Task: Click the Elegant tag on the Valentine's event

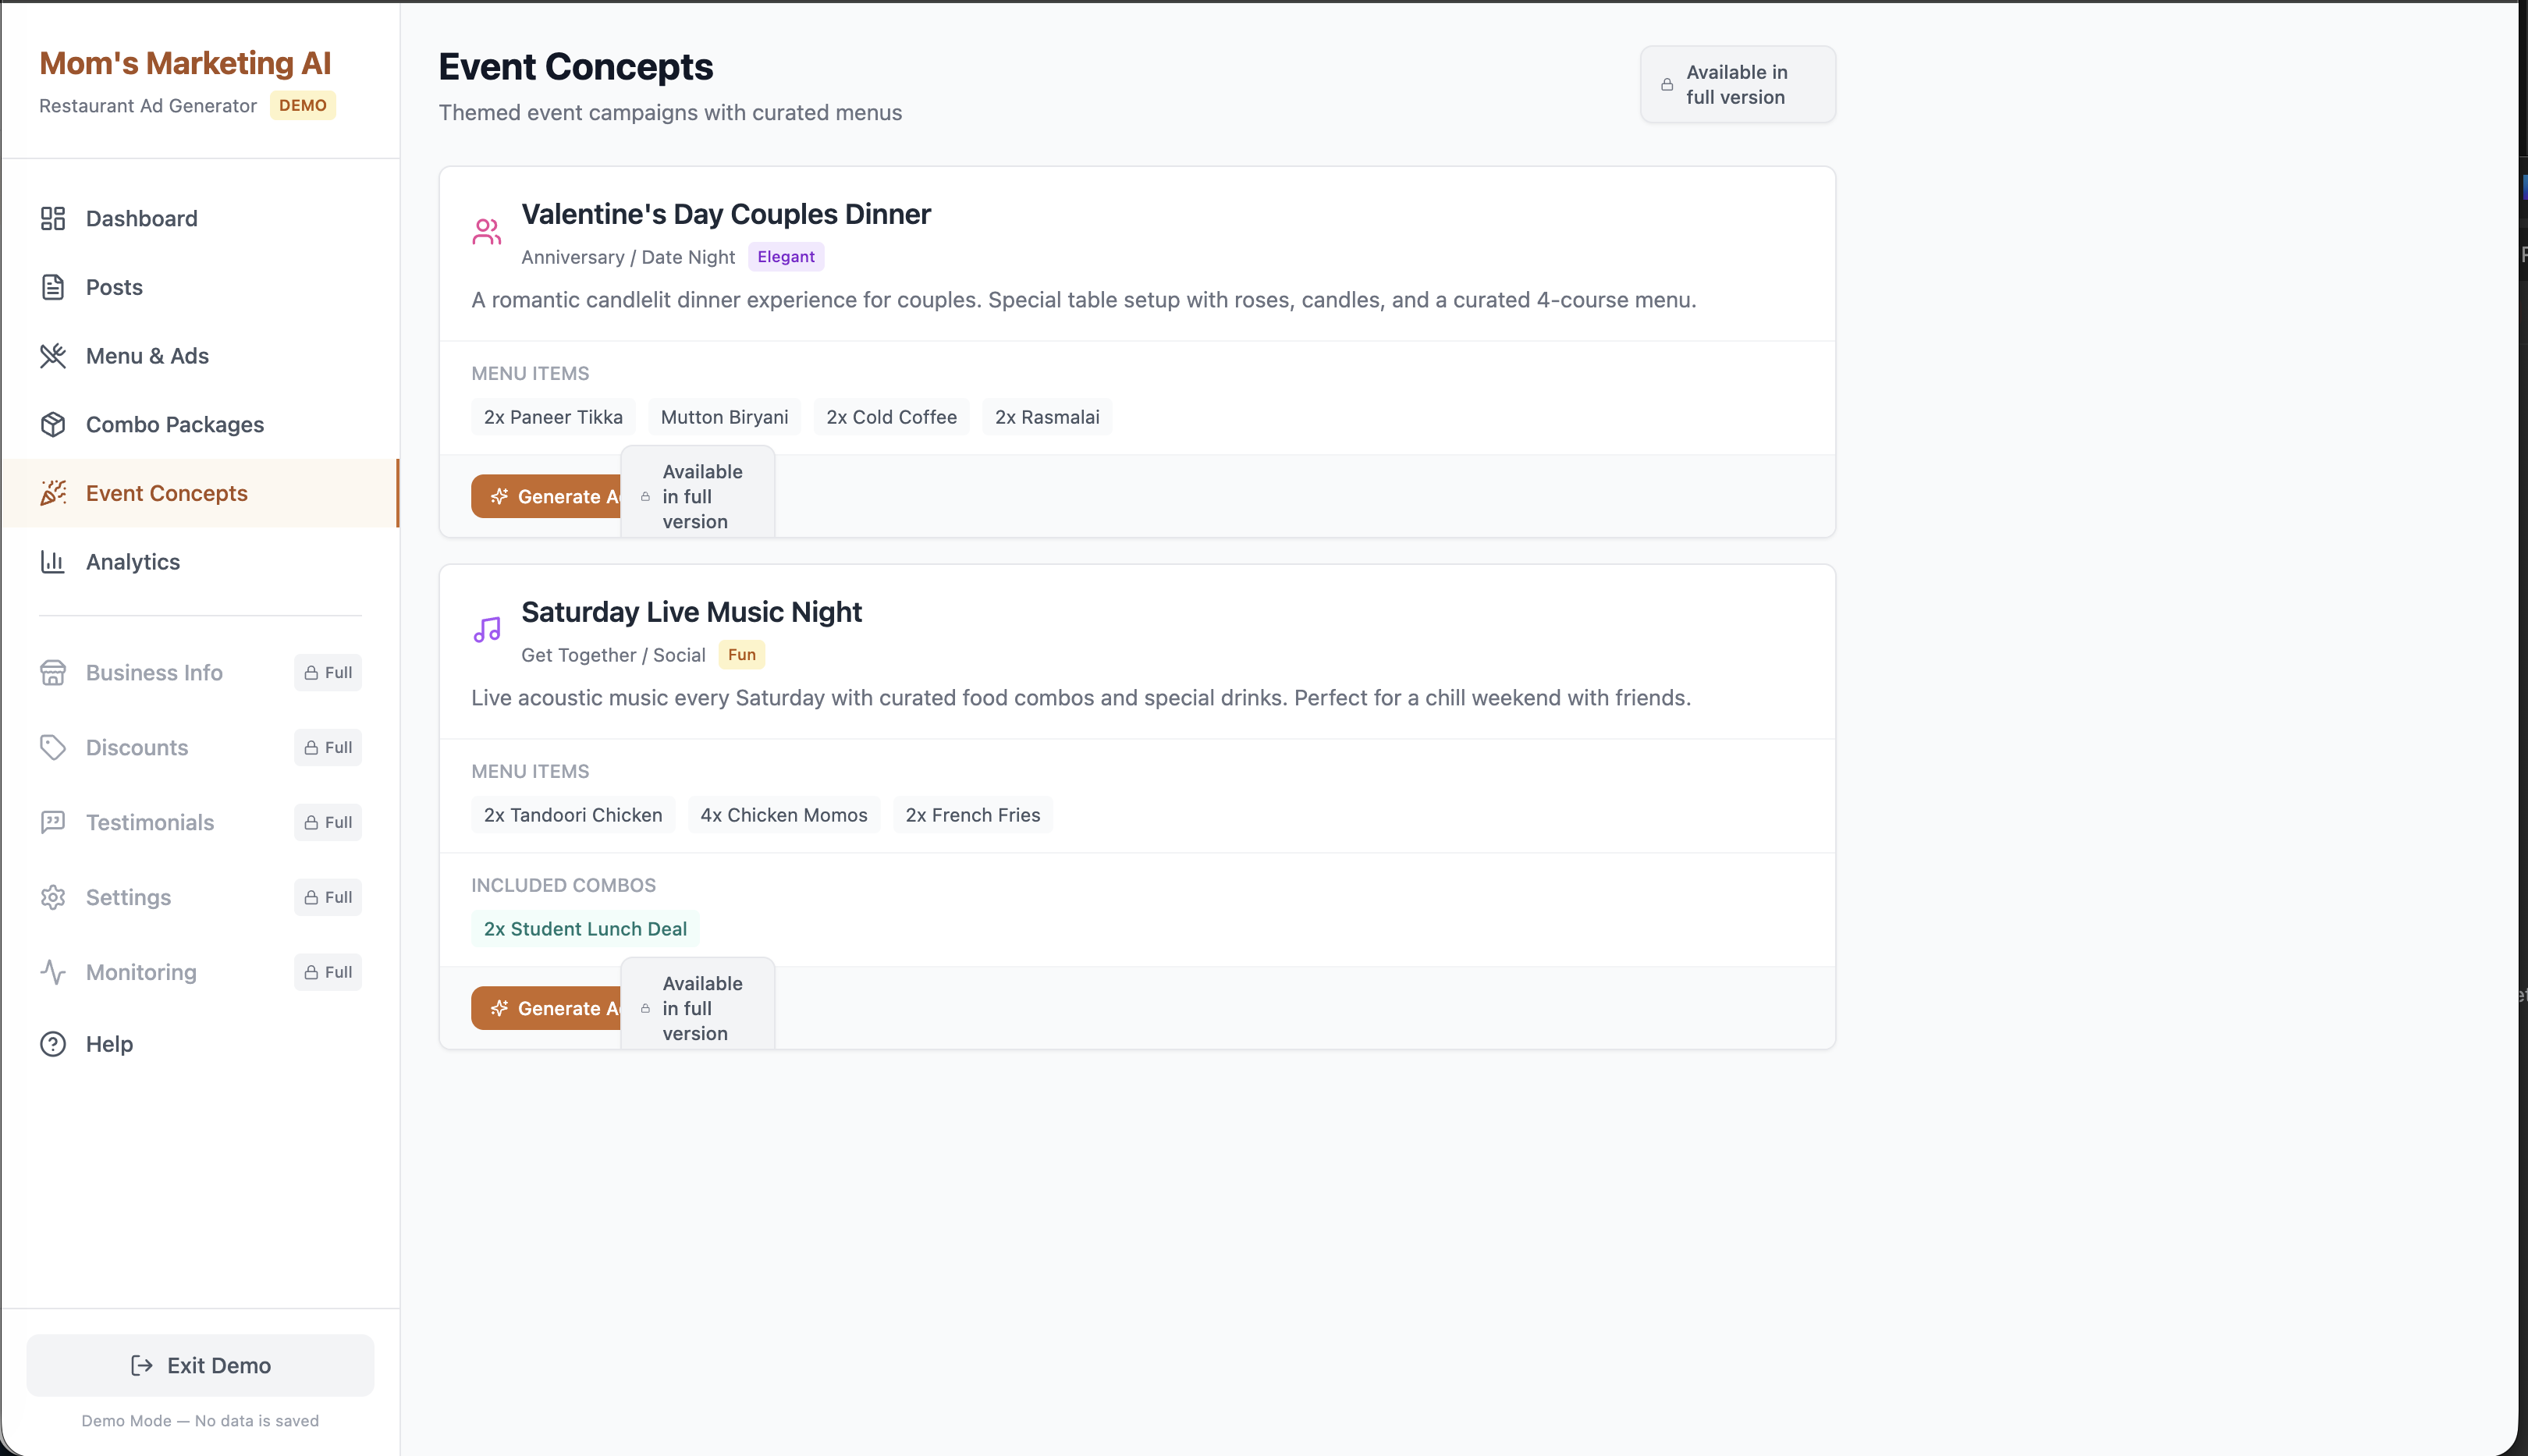Action: 785,257
